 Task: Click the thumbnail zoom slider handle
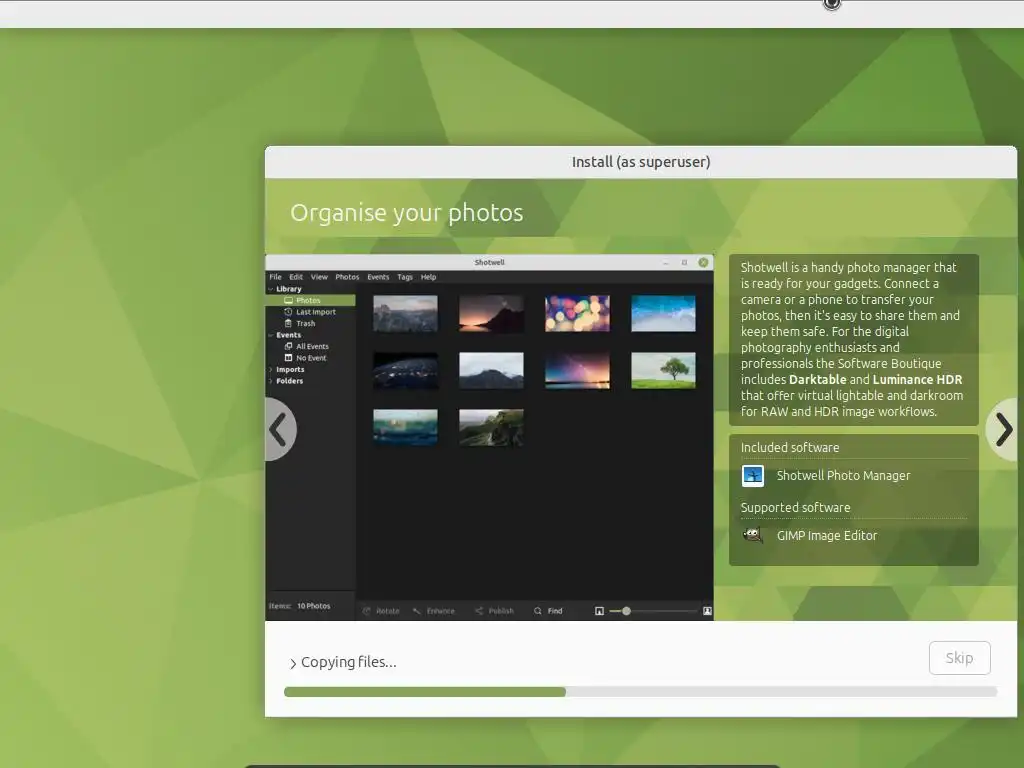[x=626, y=611]
